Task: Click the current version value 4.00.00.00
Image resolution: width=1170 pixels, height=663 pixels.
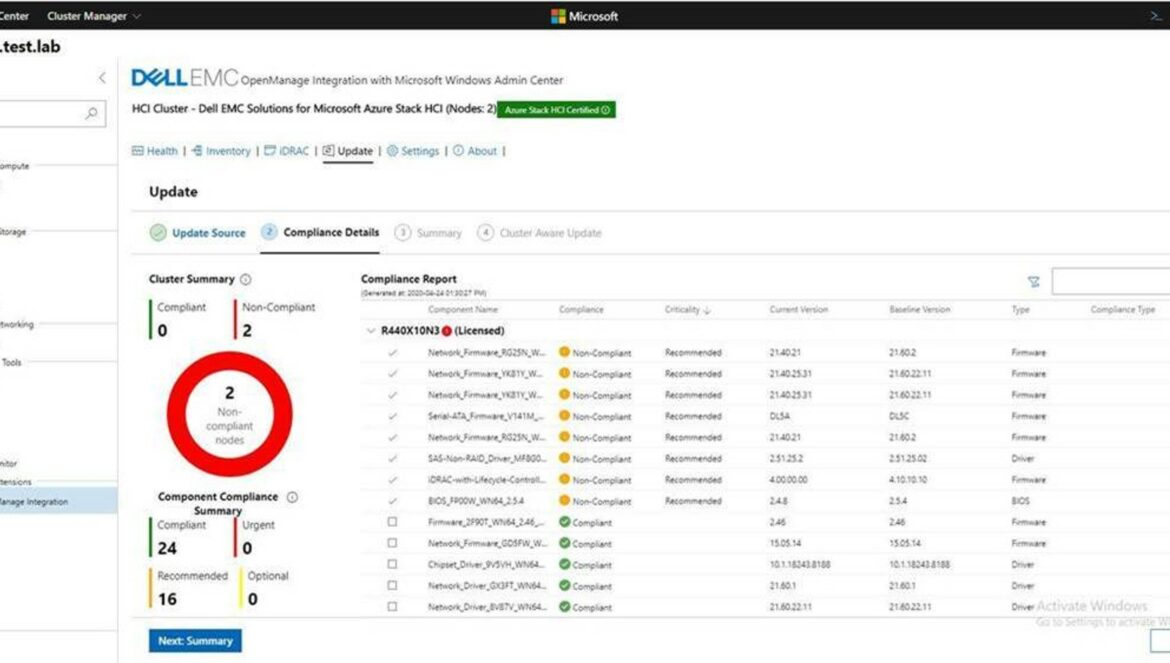Action: [788, 480]
